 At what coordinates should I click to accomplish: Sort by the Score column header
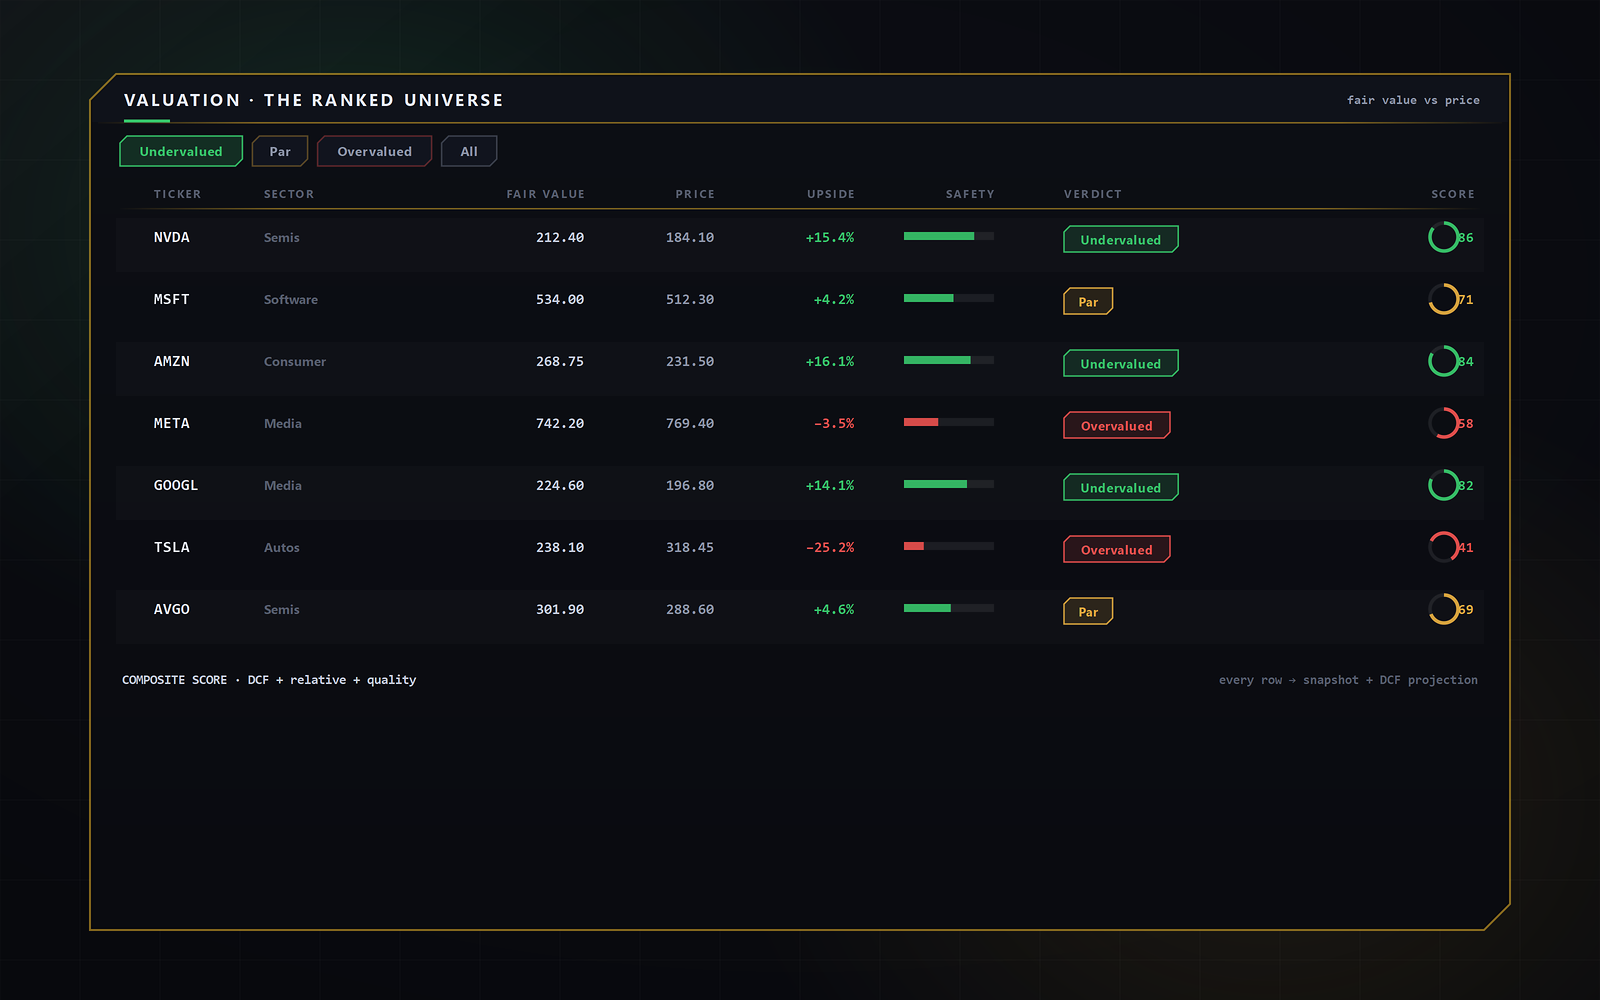(x=1453, y=194)
